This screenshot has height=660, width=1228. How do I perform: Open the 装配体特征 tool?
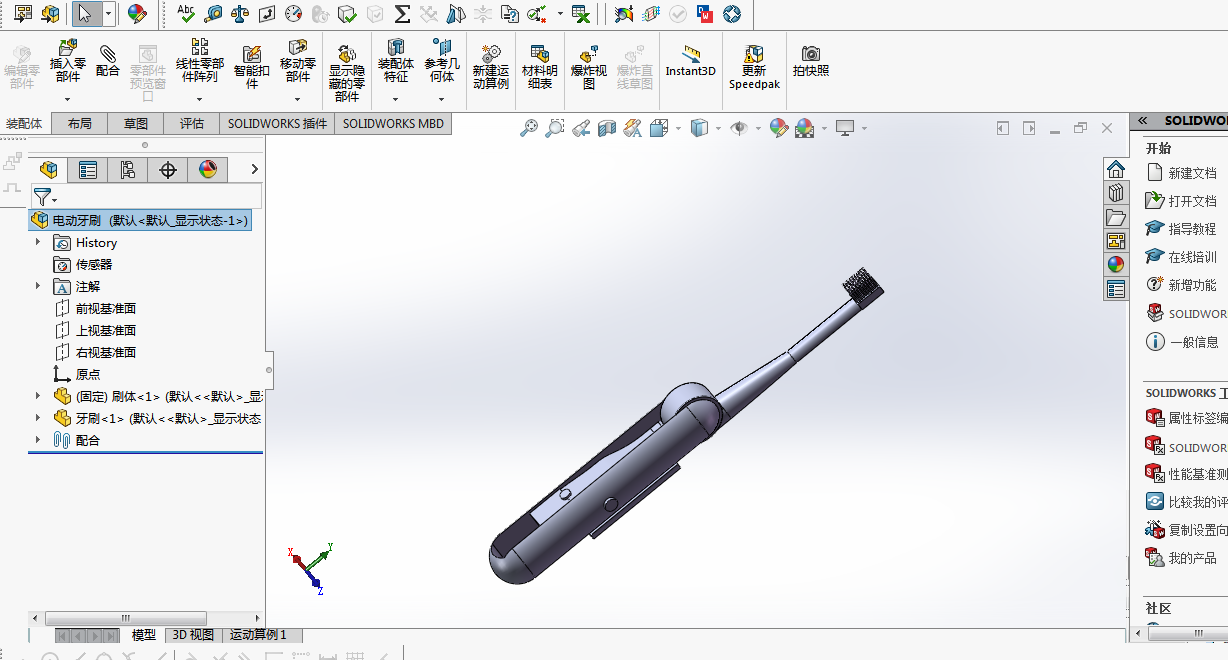click(x=396, y=60)
